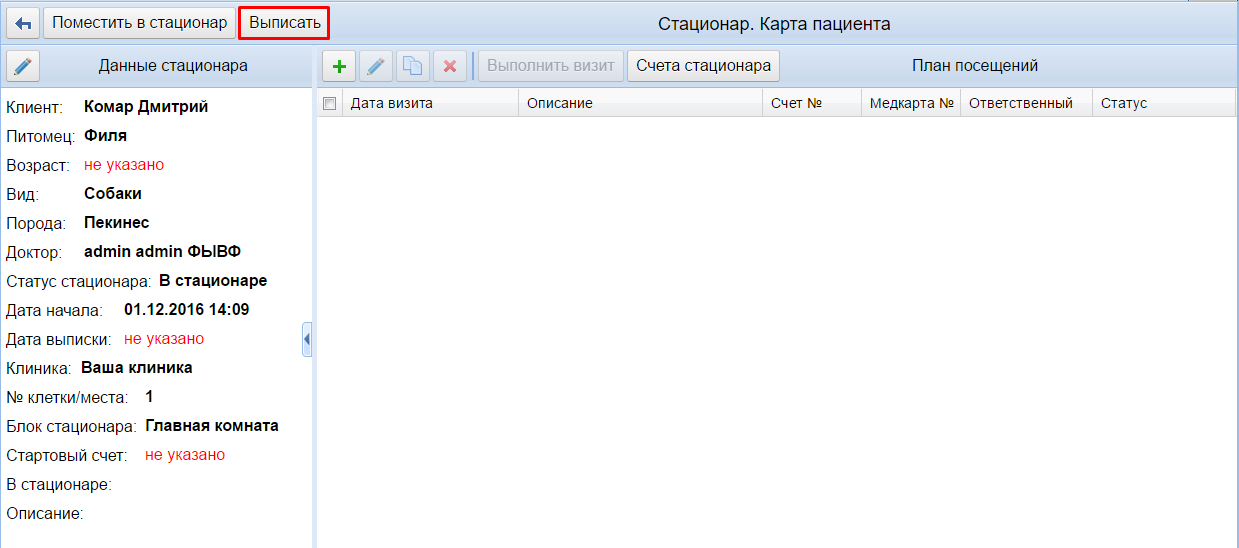Screen dimensions: 1239x548
Task: Open 'Счета стационара' invoices
Action: click(x=703, y=66)
